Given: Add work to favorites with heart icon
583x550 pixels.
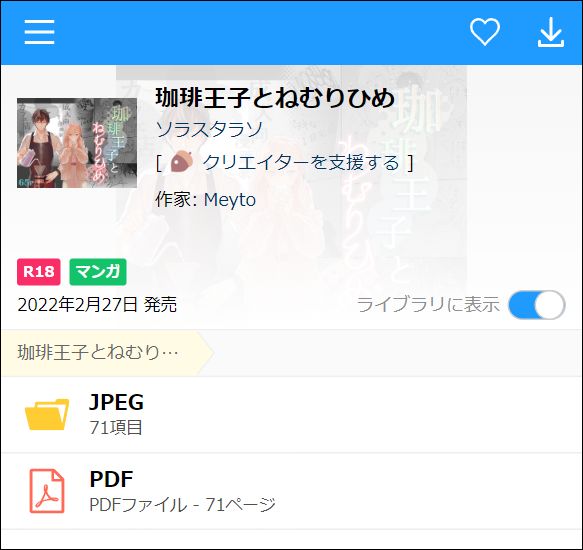Looking at the screenshot, I should coord(484,32).
